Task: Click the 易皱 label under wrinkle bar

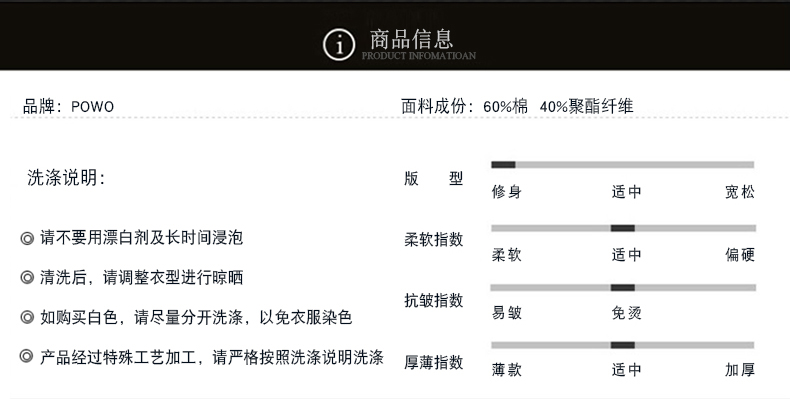Action: 506,312
